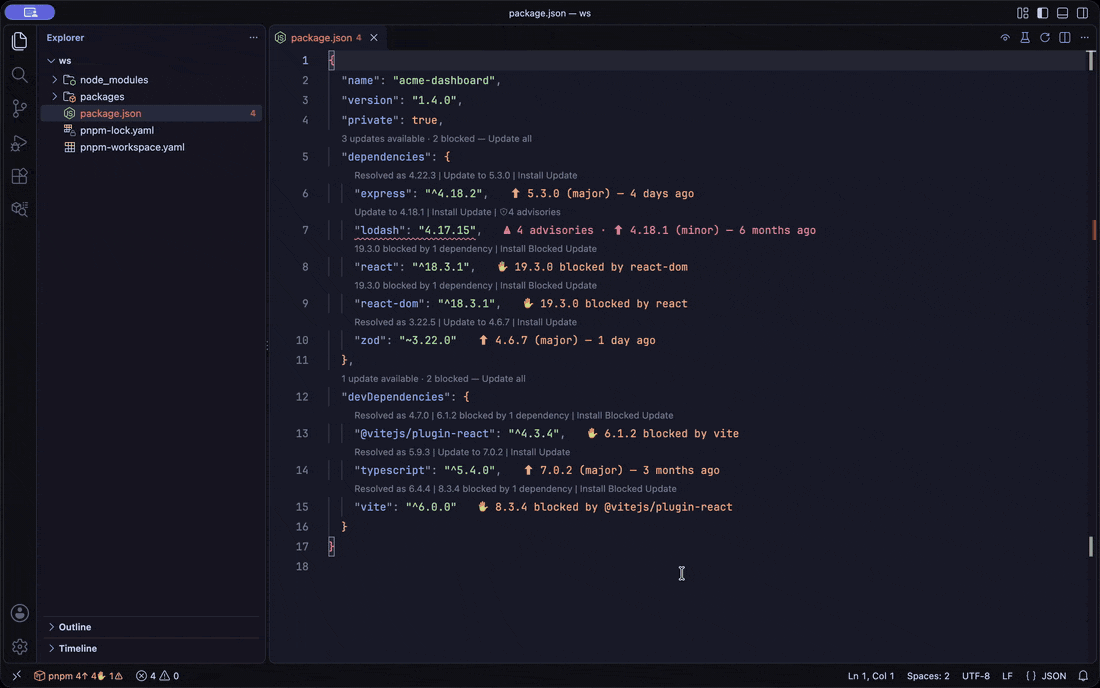Expand the packages folder
Screen dimensions: 1100x688
pos(55,97)
